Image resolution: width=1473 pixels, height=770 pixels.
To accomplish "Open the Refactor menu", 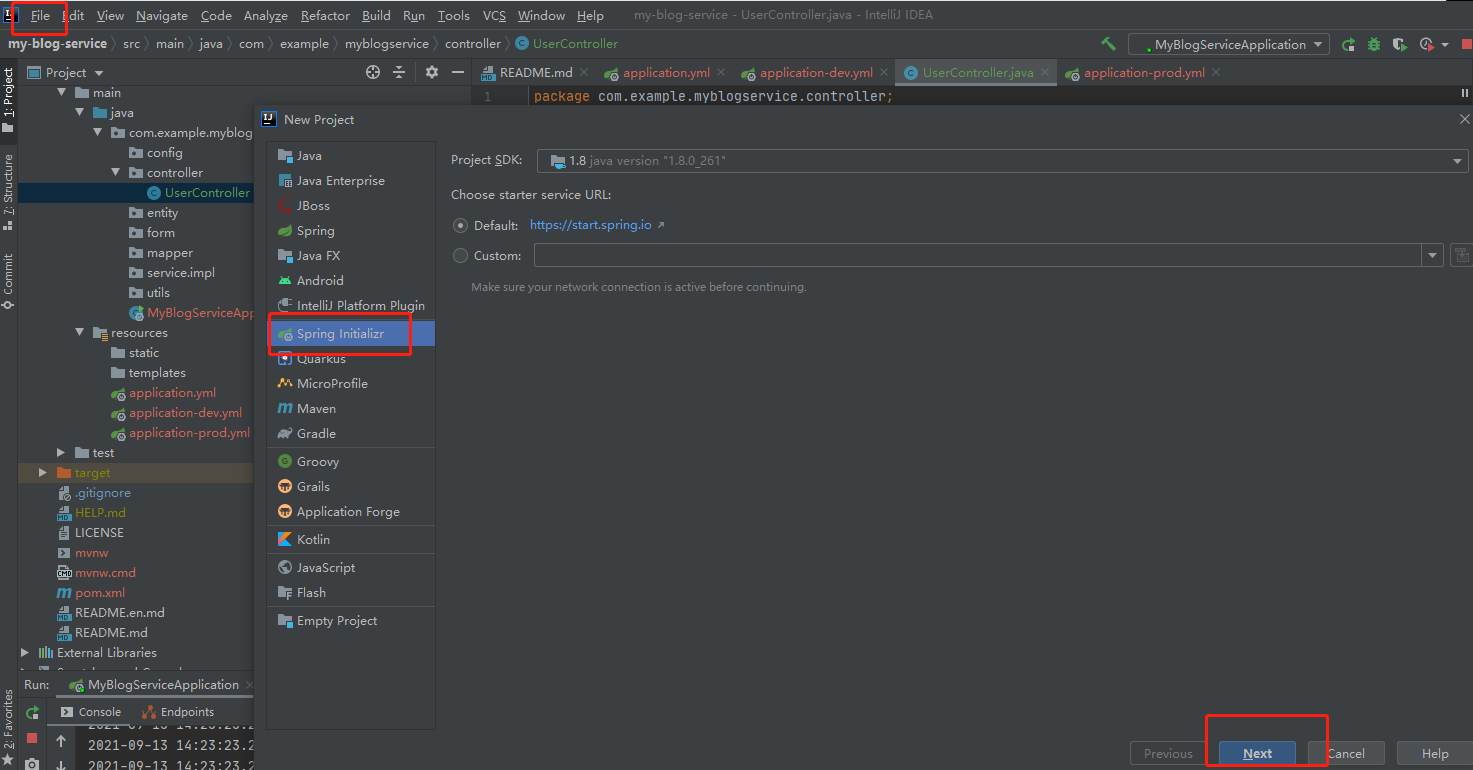I will (x=325, y=16).
